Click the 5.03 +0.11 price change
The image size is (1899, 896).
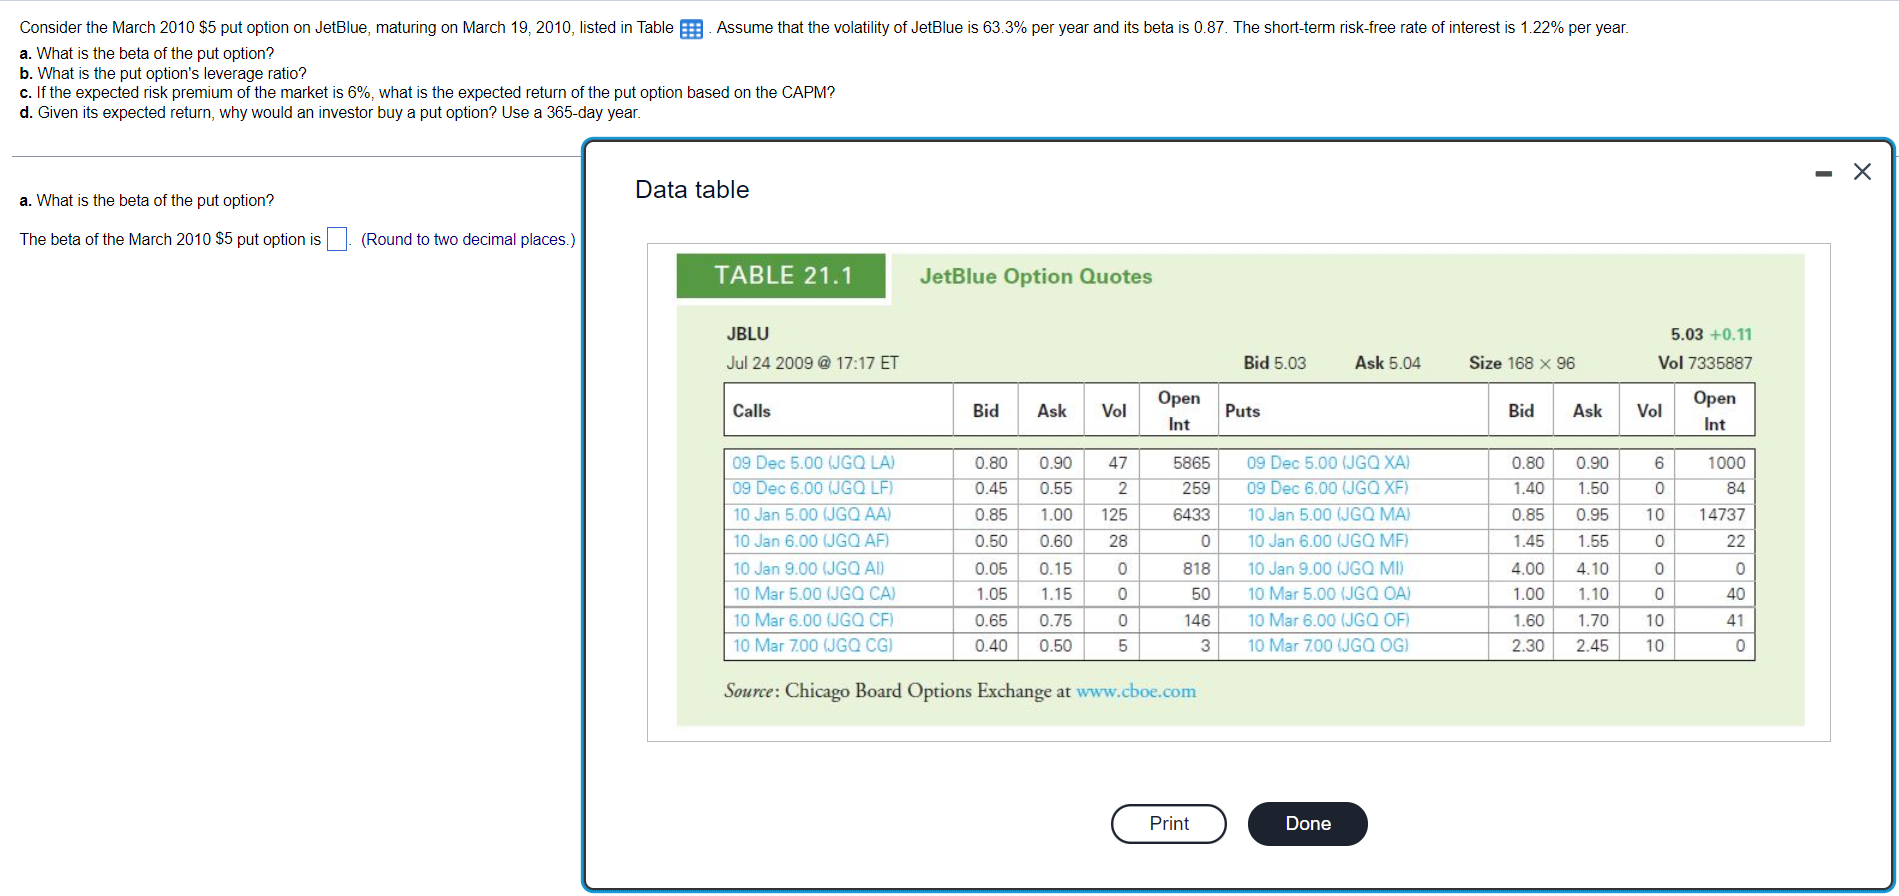(x=1711, y=334)
